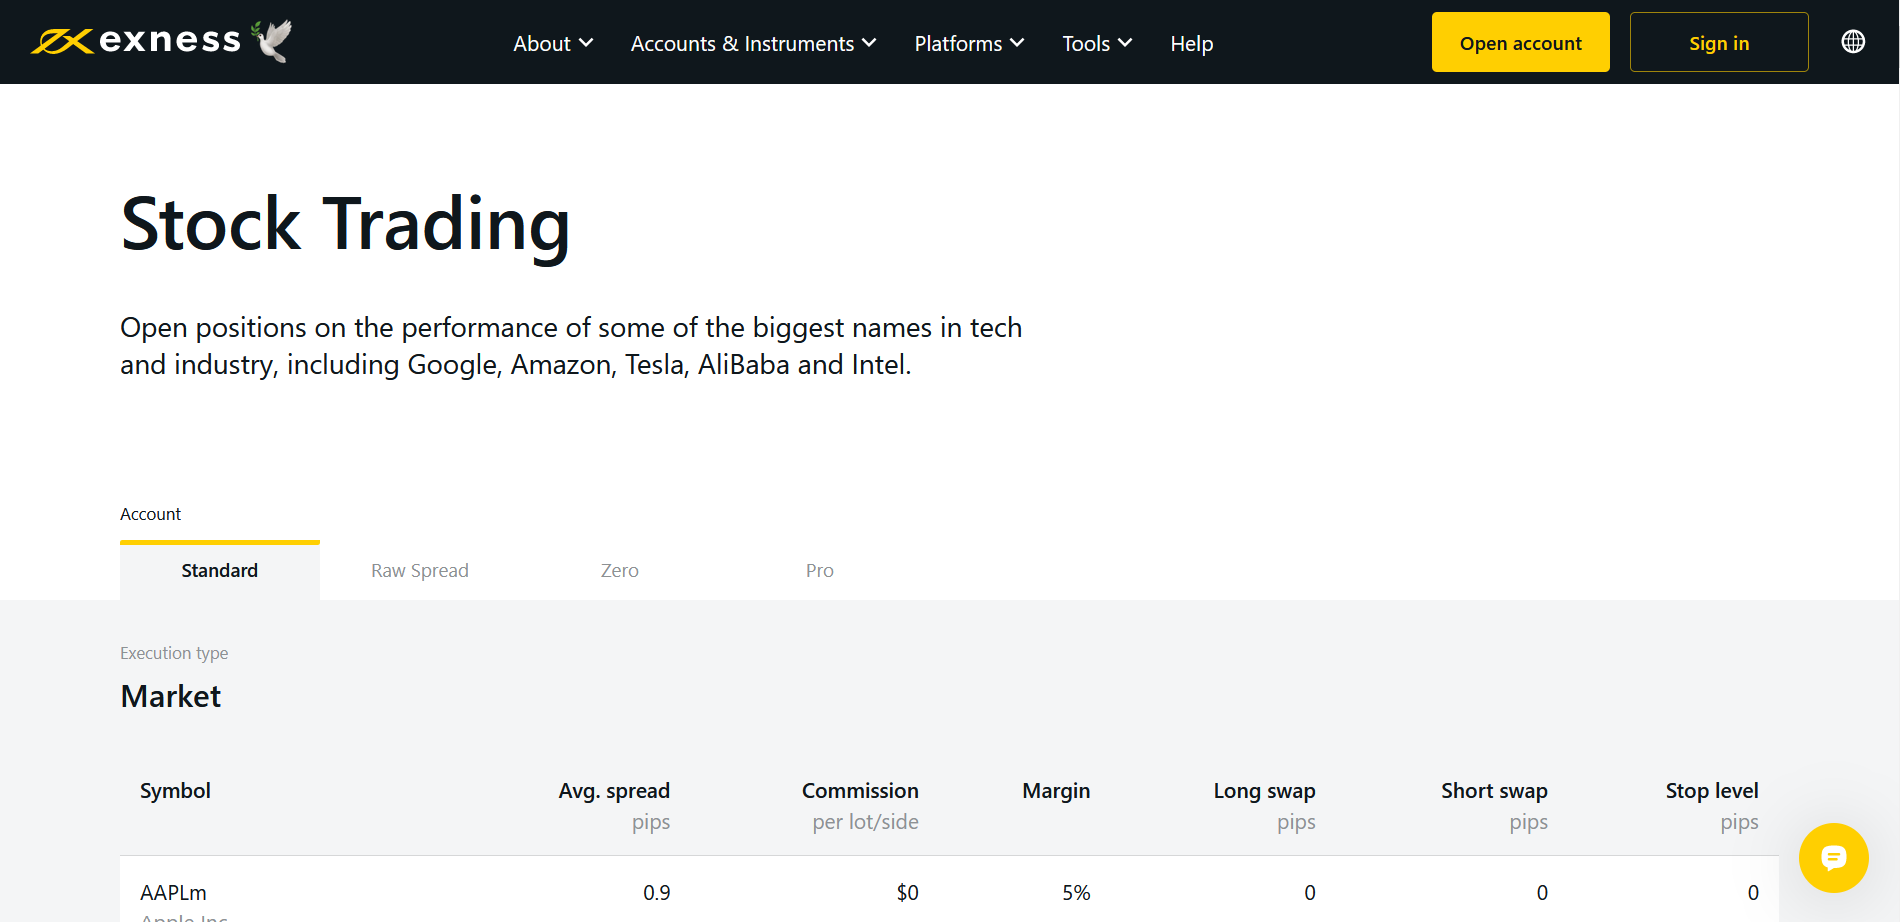Image resolution: width=1900 pixels, height=922 pixels.
Task: Expand the Platforms menu
Action: (x=969, y=43)
